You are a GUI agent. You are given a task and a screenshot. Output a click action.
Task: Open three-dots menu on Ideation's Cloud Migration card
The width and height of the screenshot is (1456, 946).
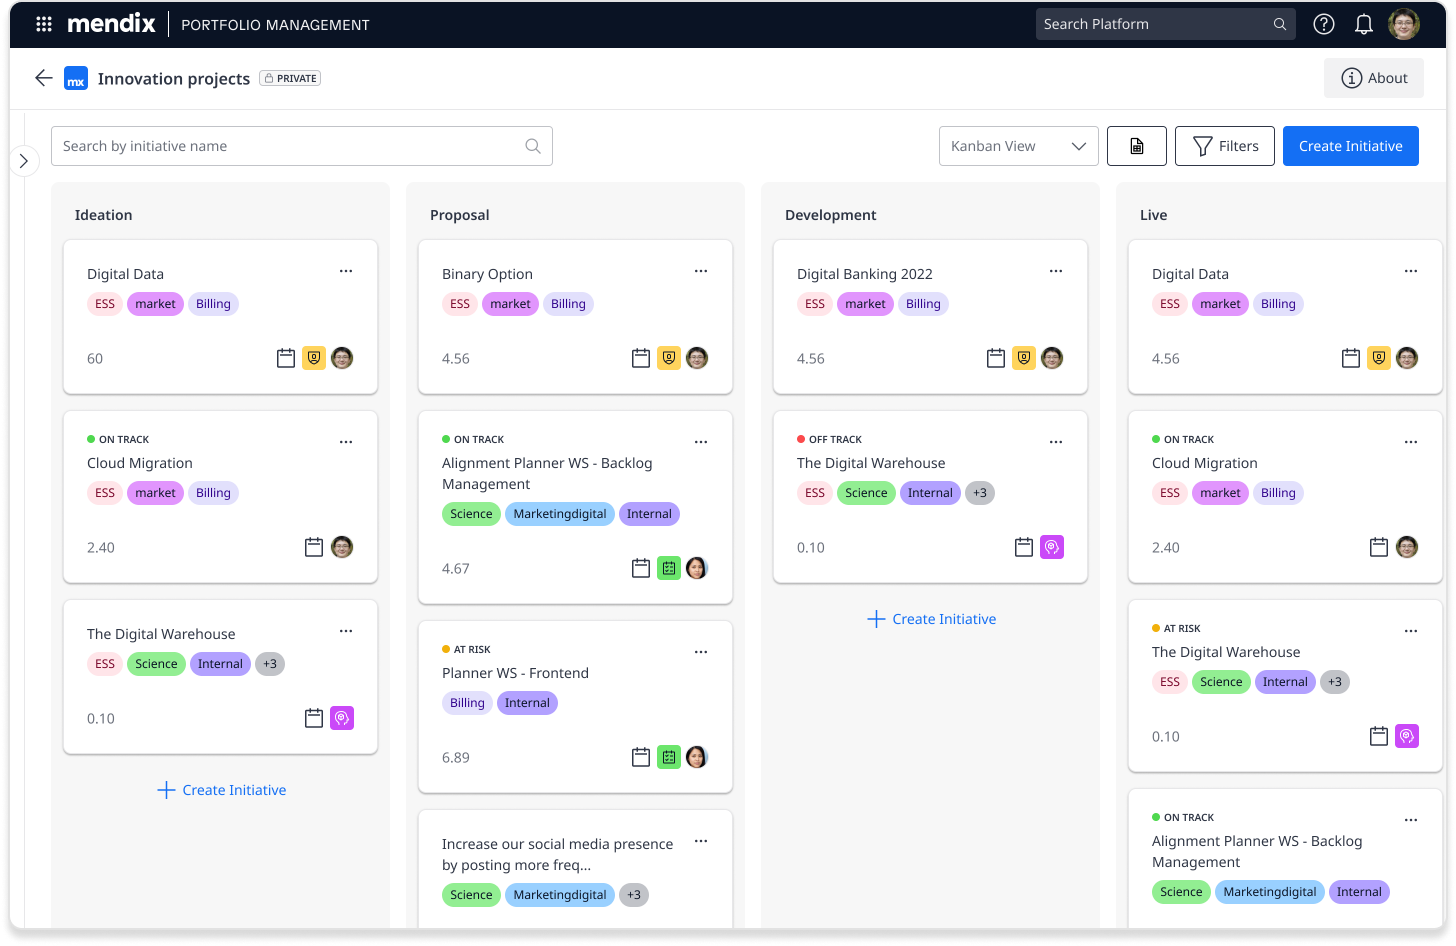346,441
